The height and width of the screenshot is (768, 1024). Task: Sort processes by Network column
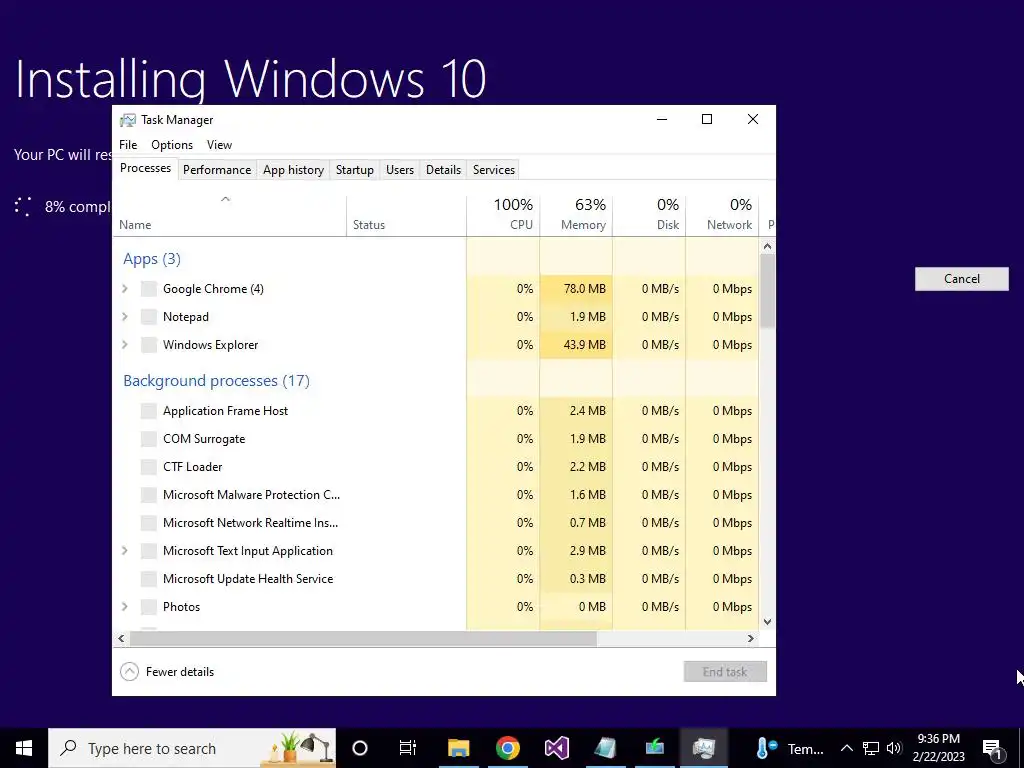click(722, 215)
